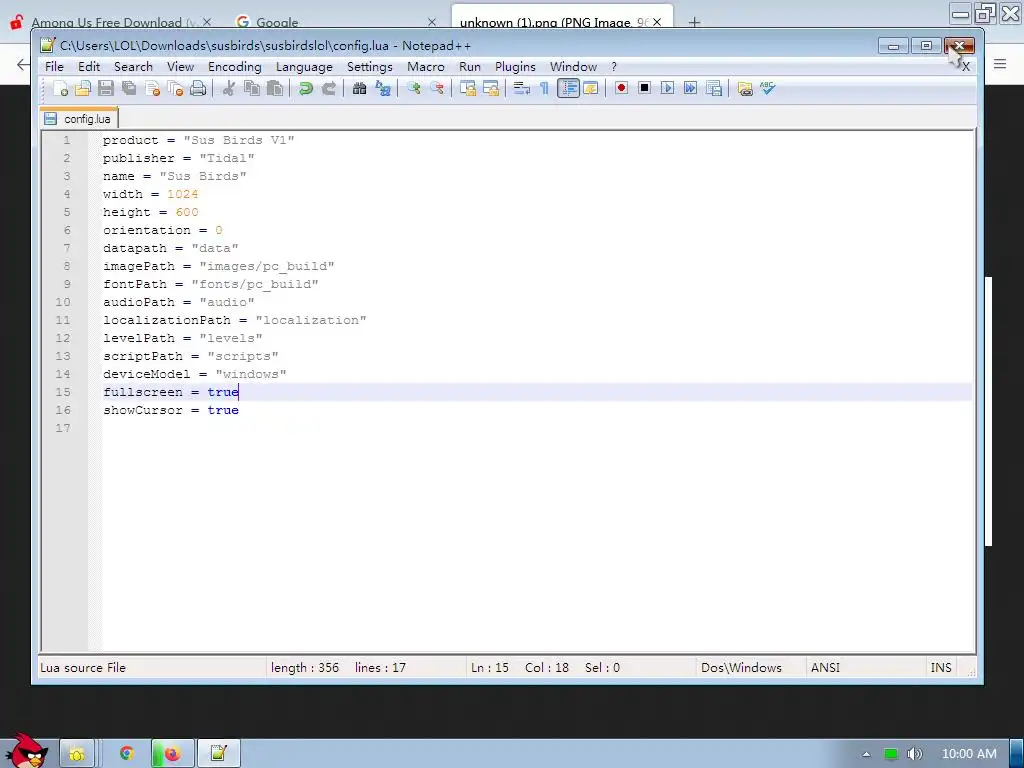
Task: Click the width value 1024
Action: [183, 194]
